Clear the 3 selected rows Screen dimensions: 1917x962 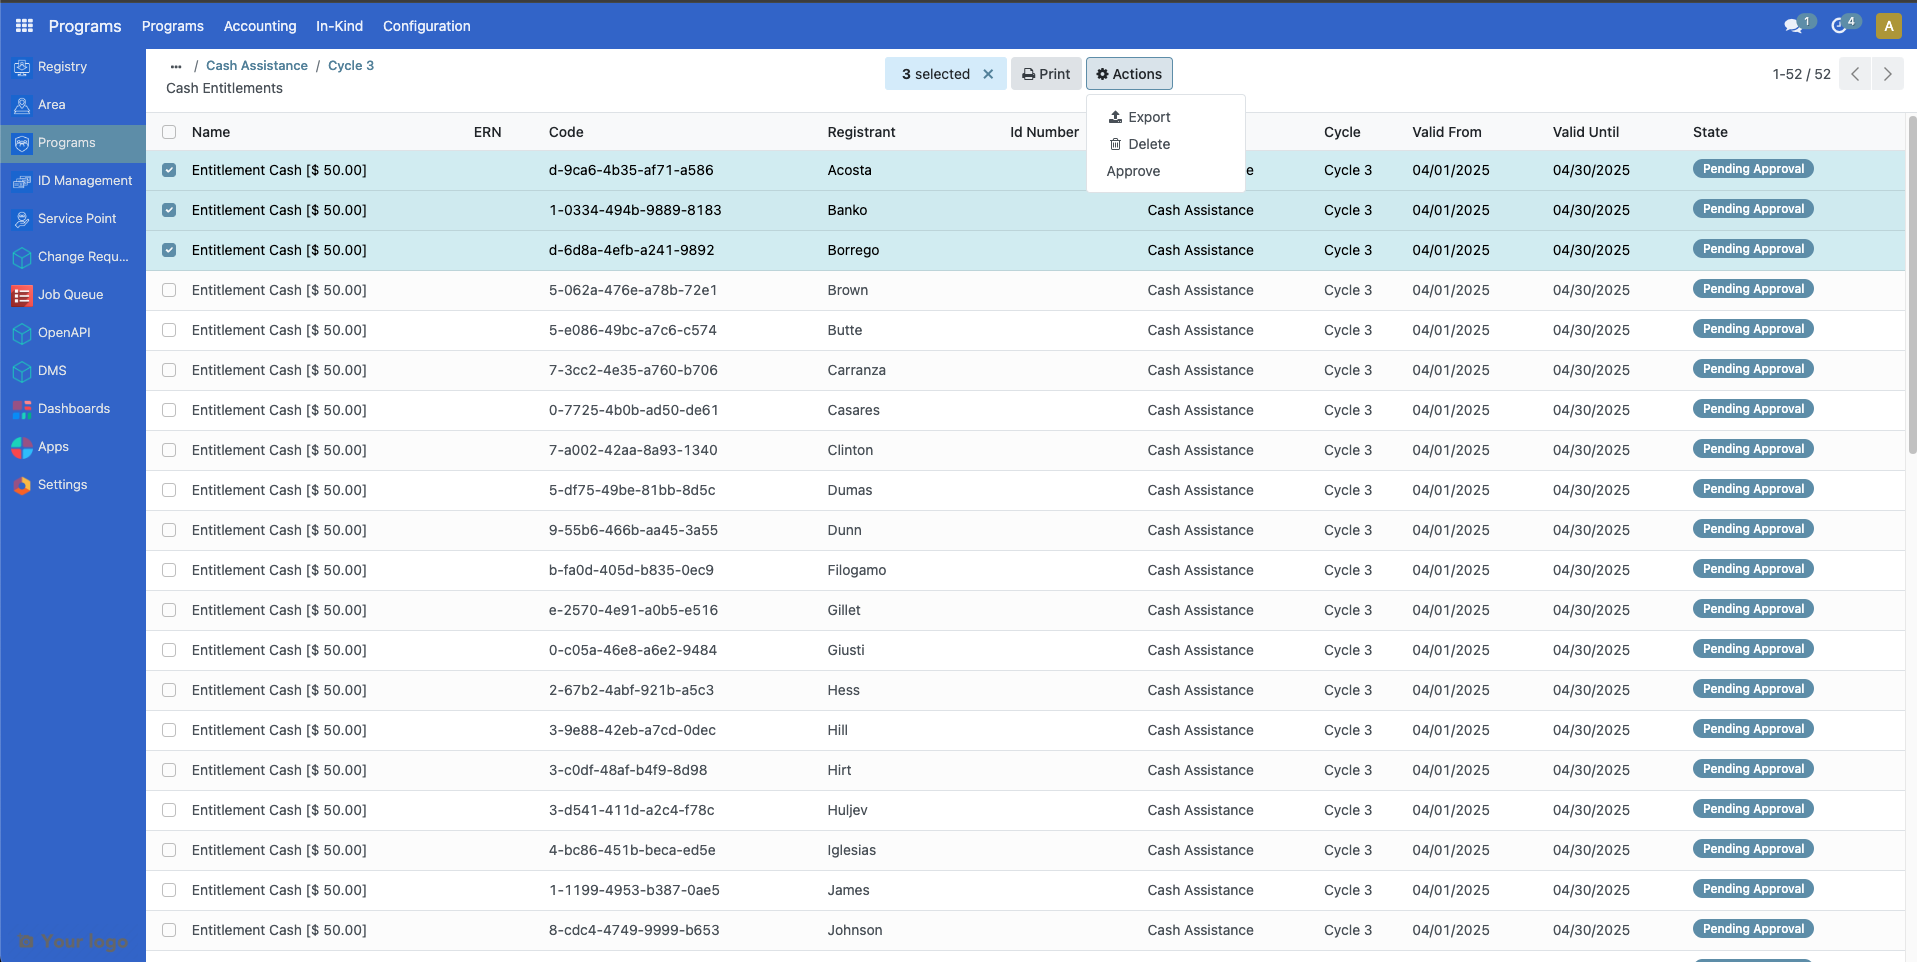pos(988,73)
